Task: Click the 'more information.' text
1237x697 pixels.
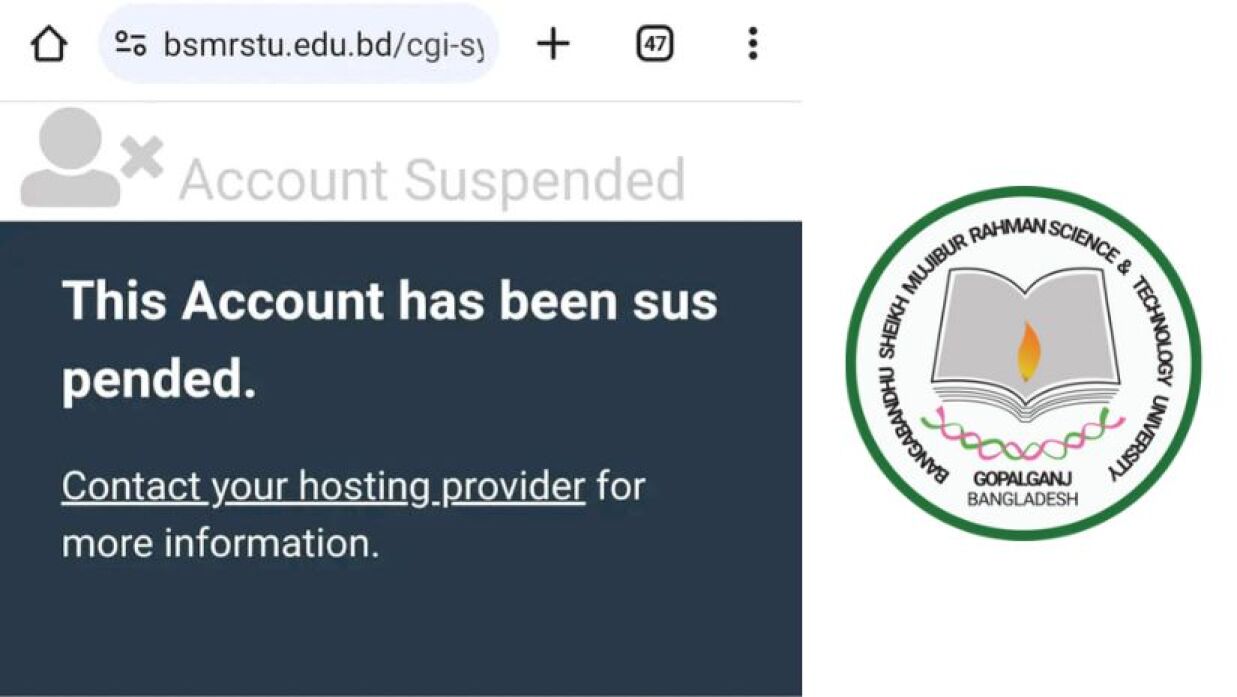Action: pos(221,544)
